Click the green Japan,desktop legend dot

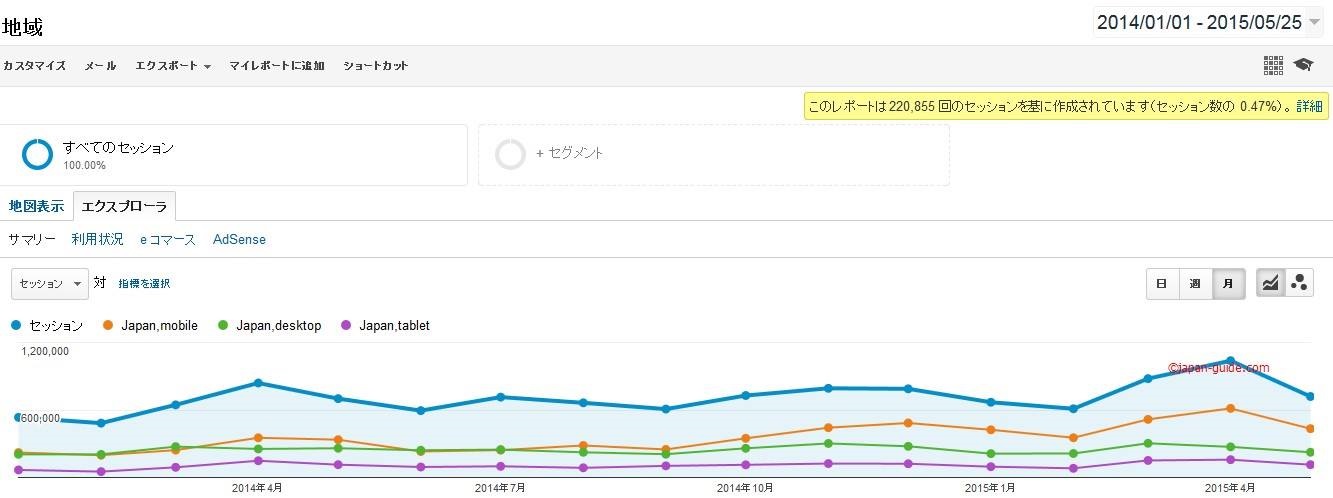[223, 325]
